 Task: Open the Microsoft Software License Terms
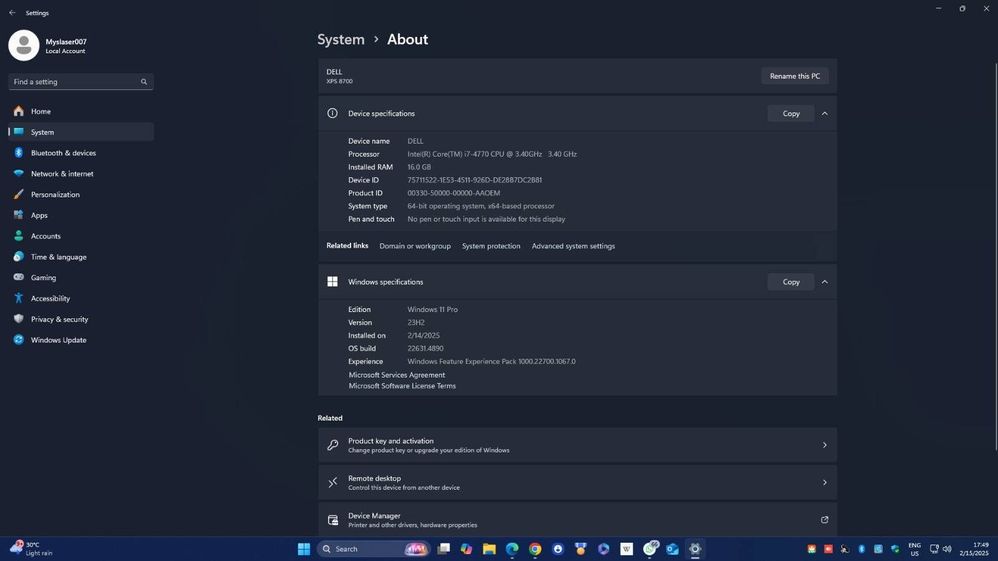coord(402,386)
